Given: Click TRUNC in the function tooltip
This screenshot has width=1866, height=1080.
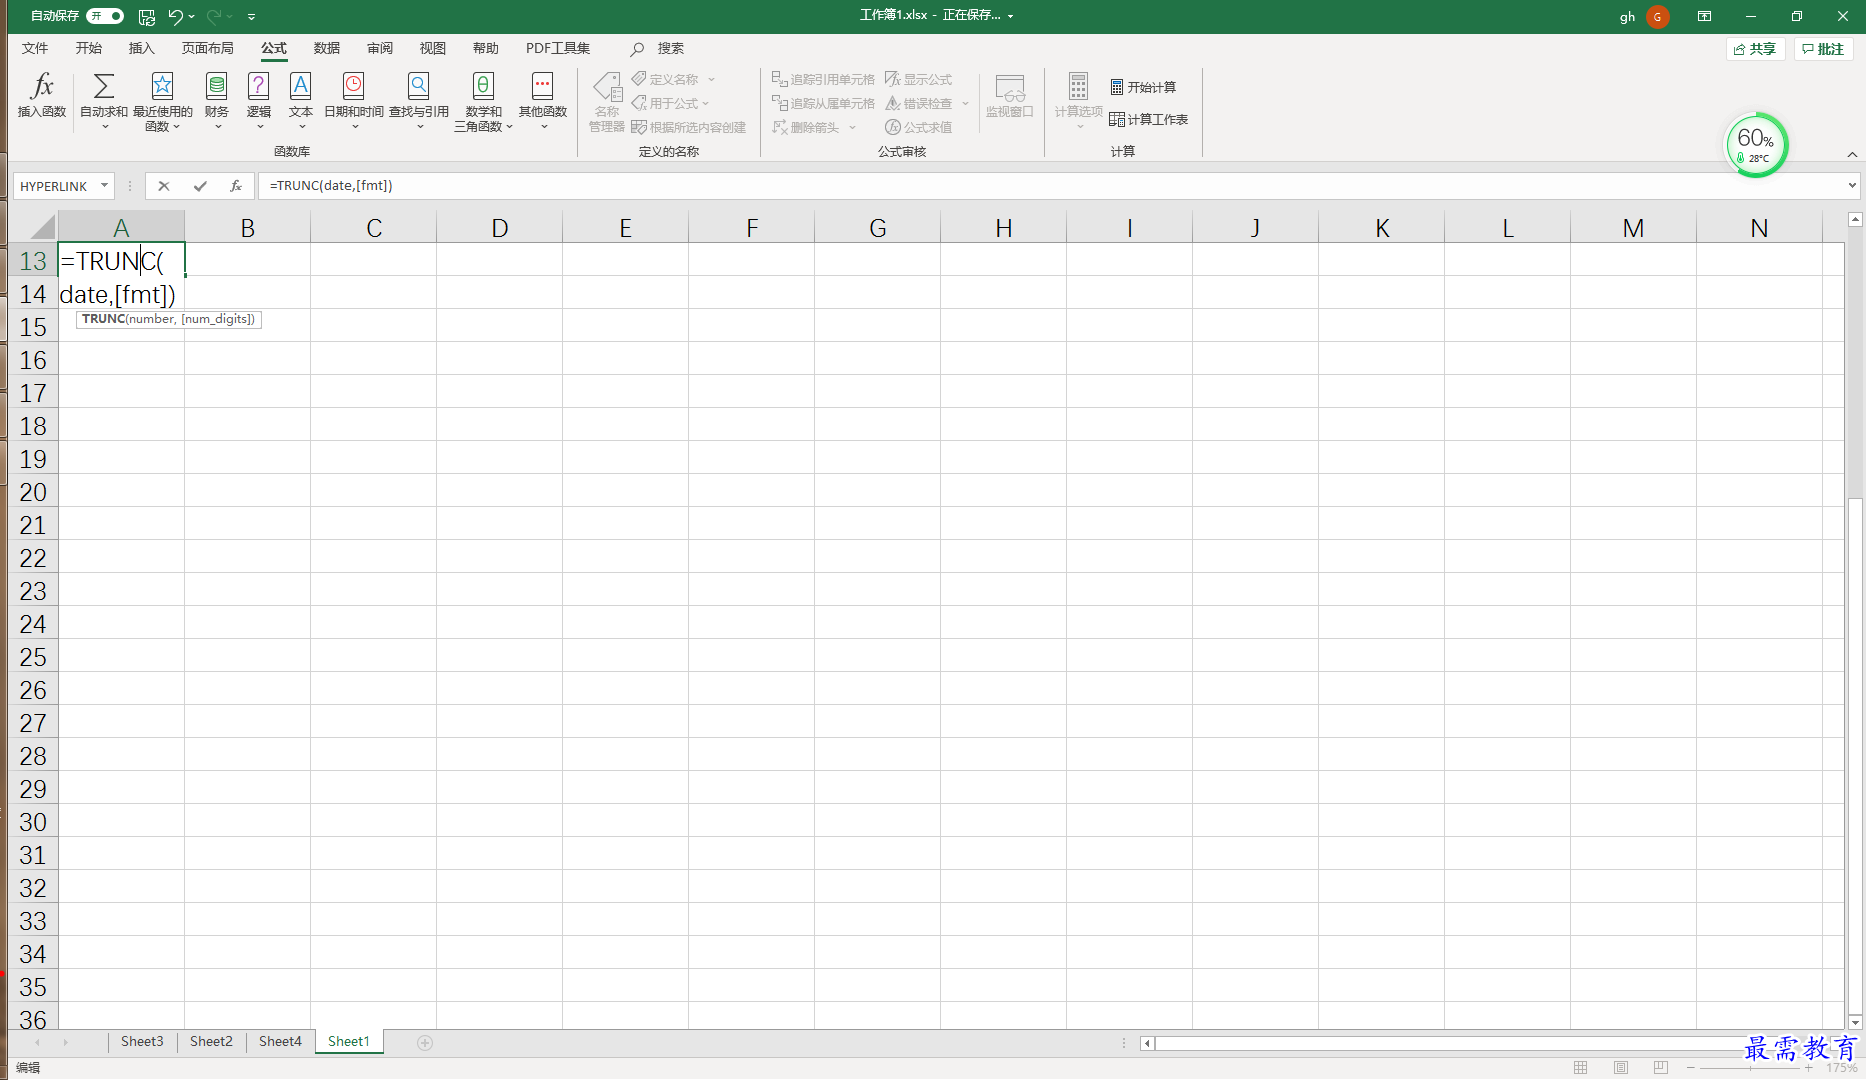Looking at the screenshot, I should [x=103, y=319].
